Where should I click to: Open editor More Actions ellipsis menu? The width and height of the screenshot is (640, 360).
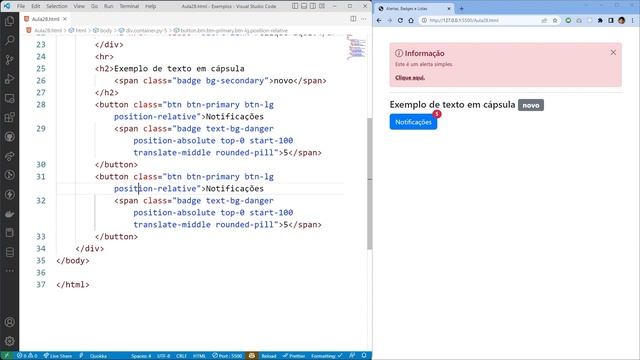[364, 19]
